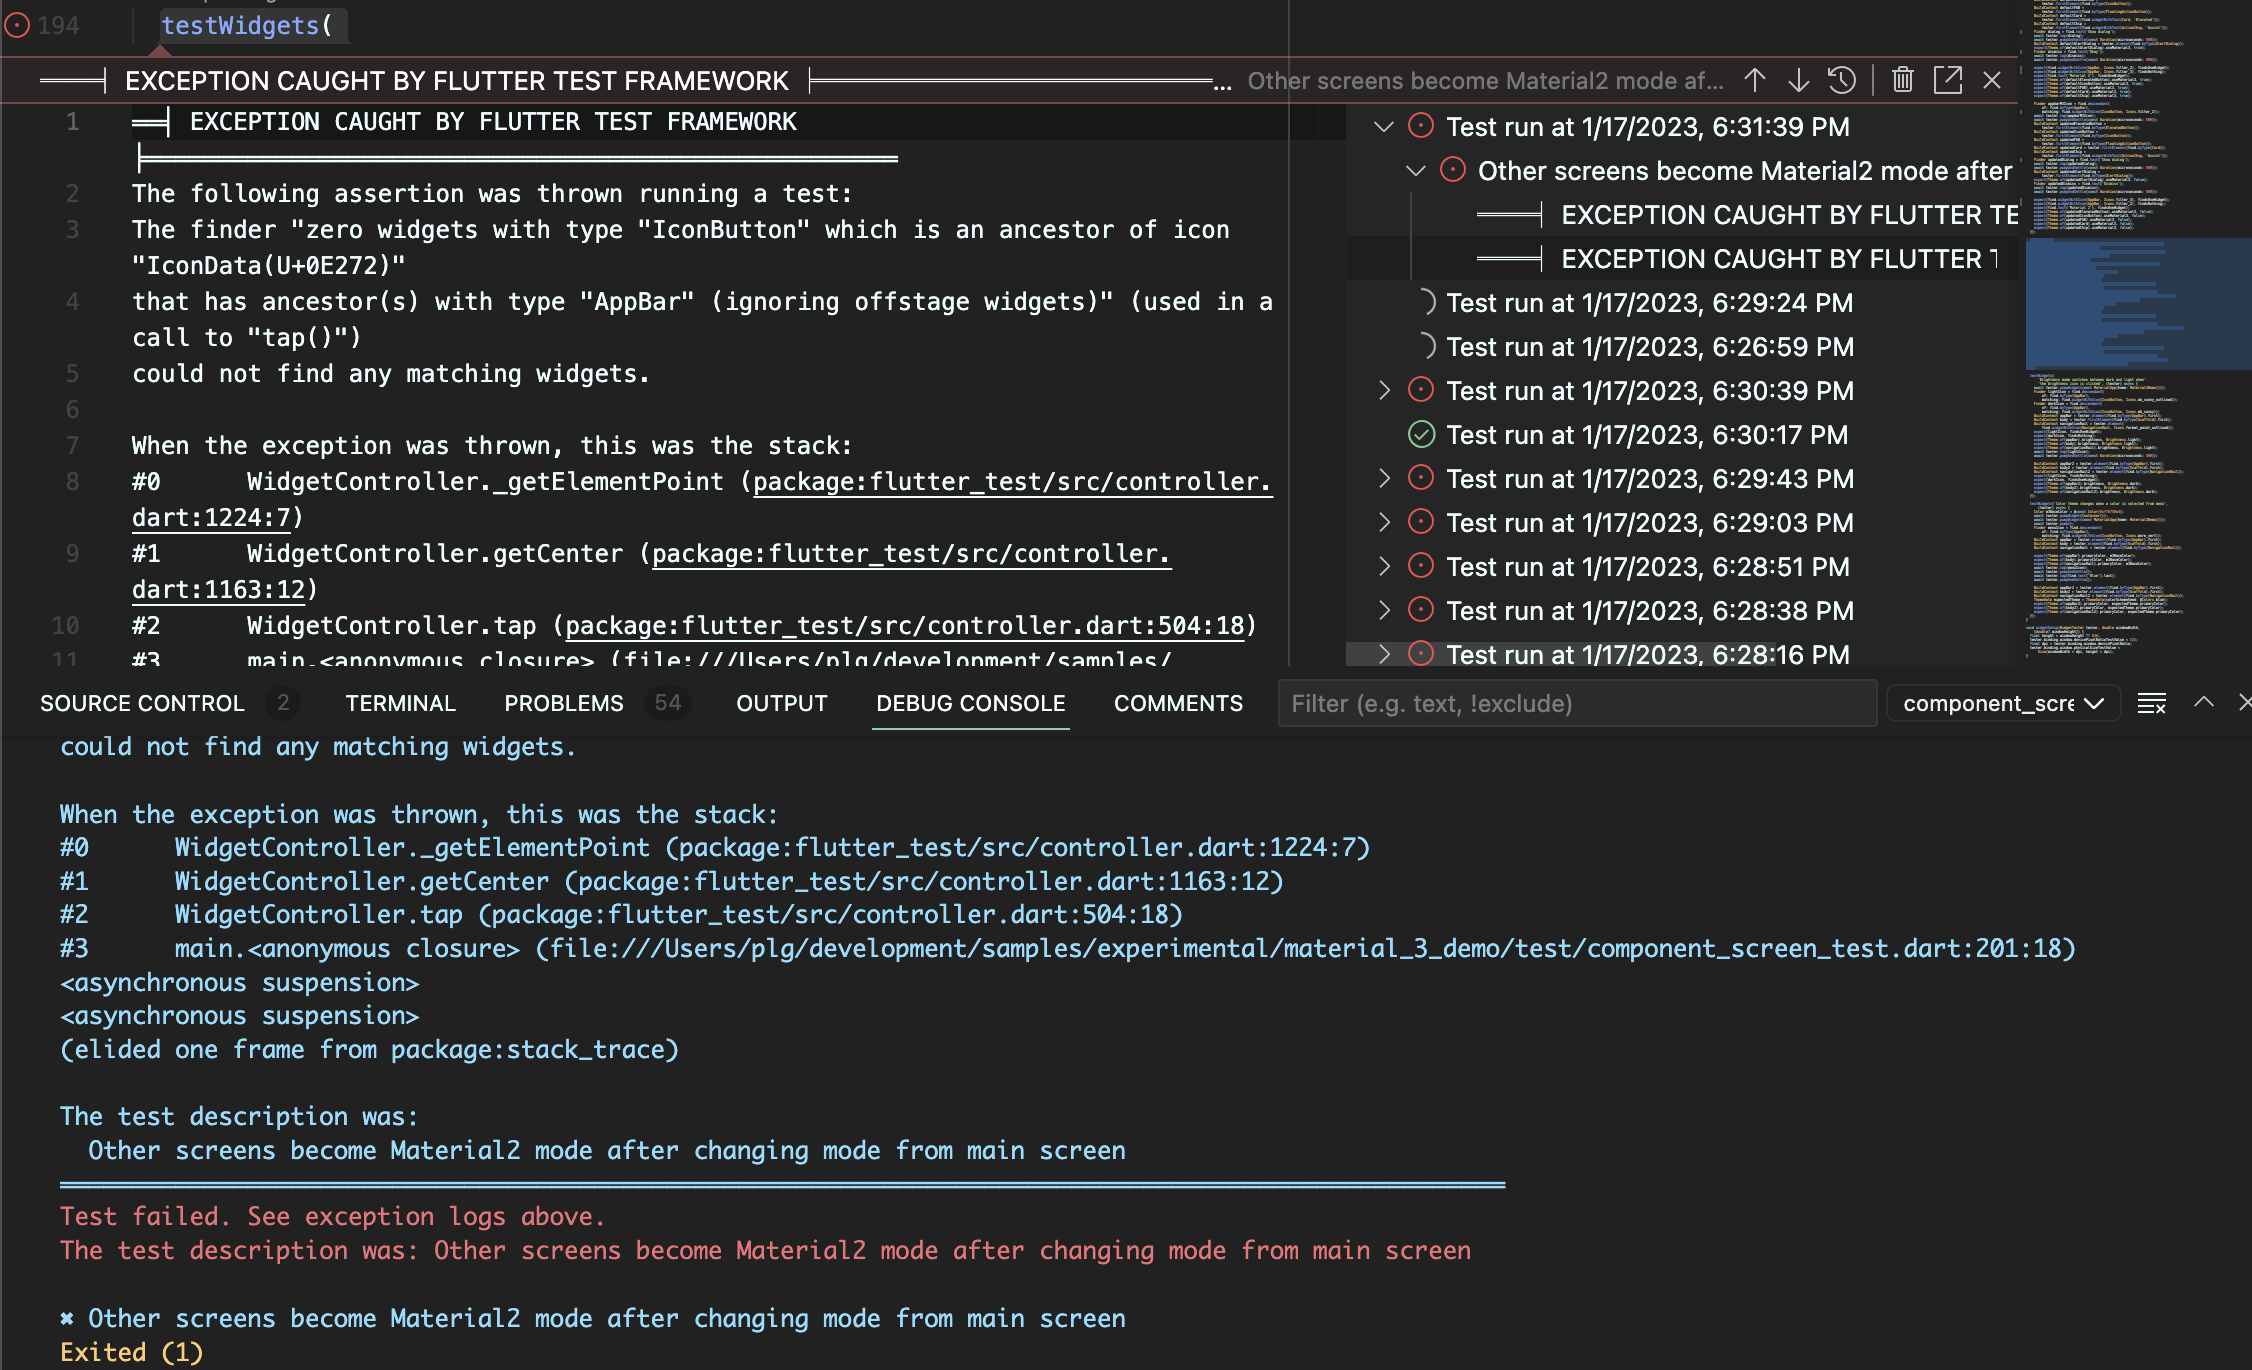Click failed test marker beside line 194
2252x1370 pixels.
(x=17, y=25)
